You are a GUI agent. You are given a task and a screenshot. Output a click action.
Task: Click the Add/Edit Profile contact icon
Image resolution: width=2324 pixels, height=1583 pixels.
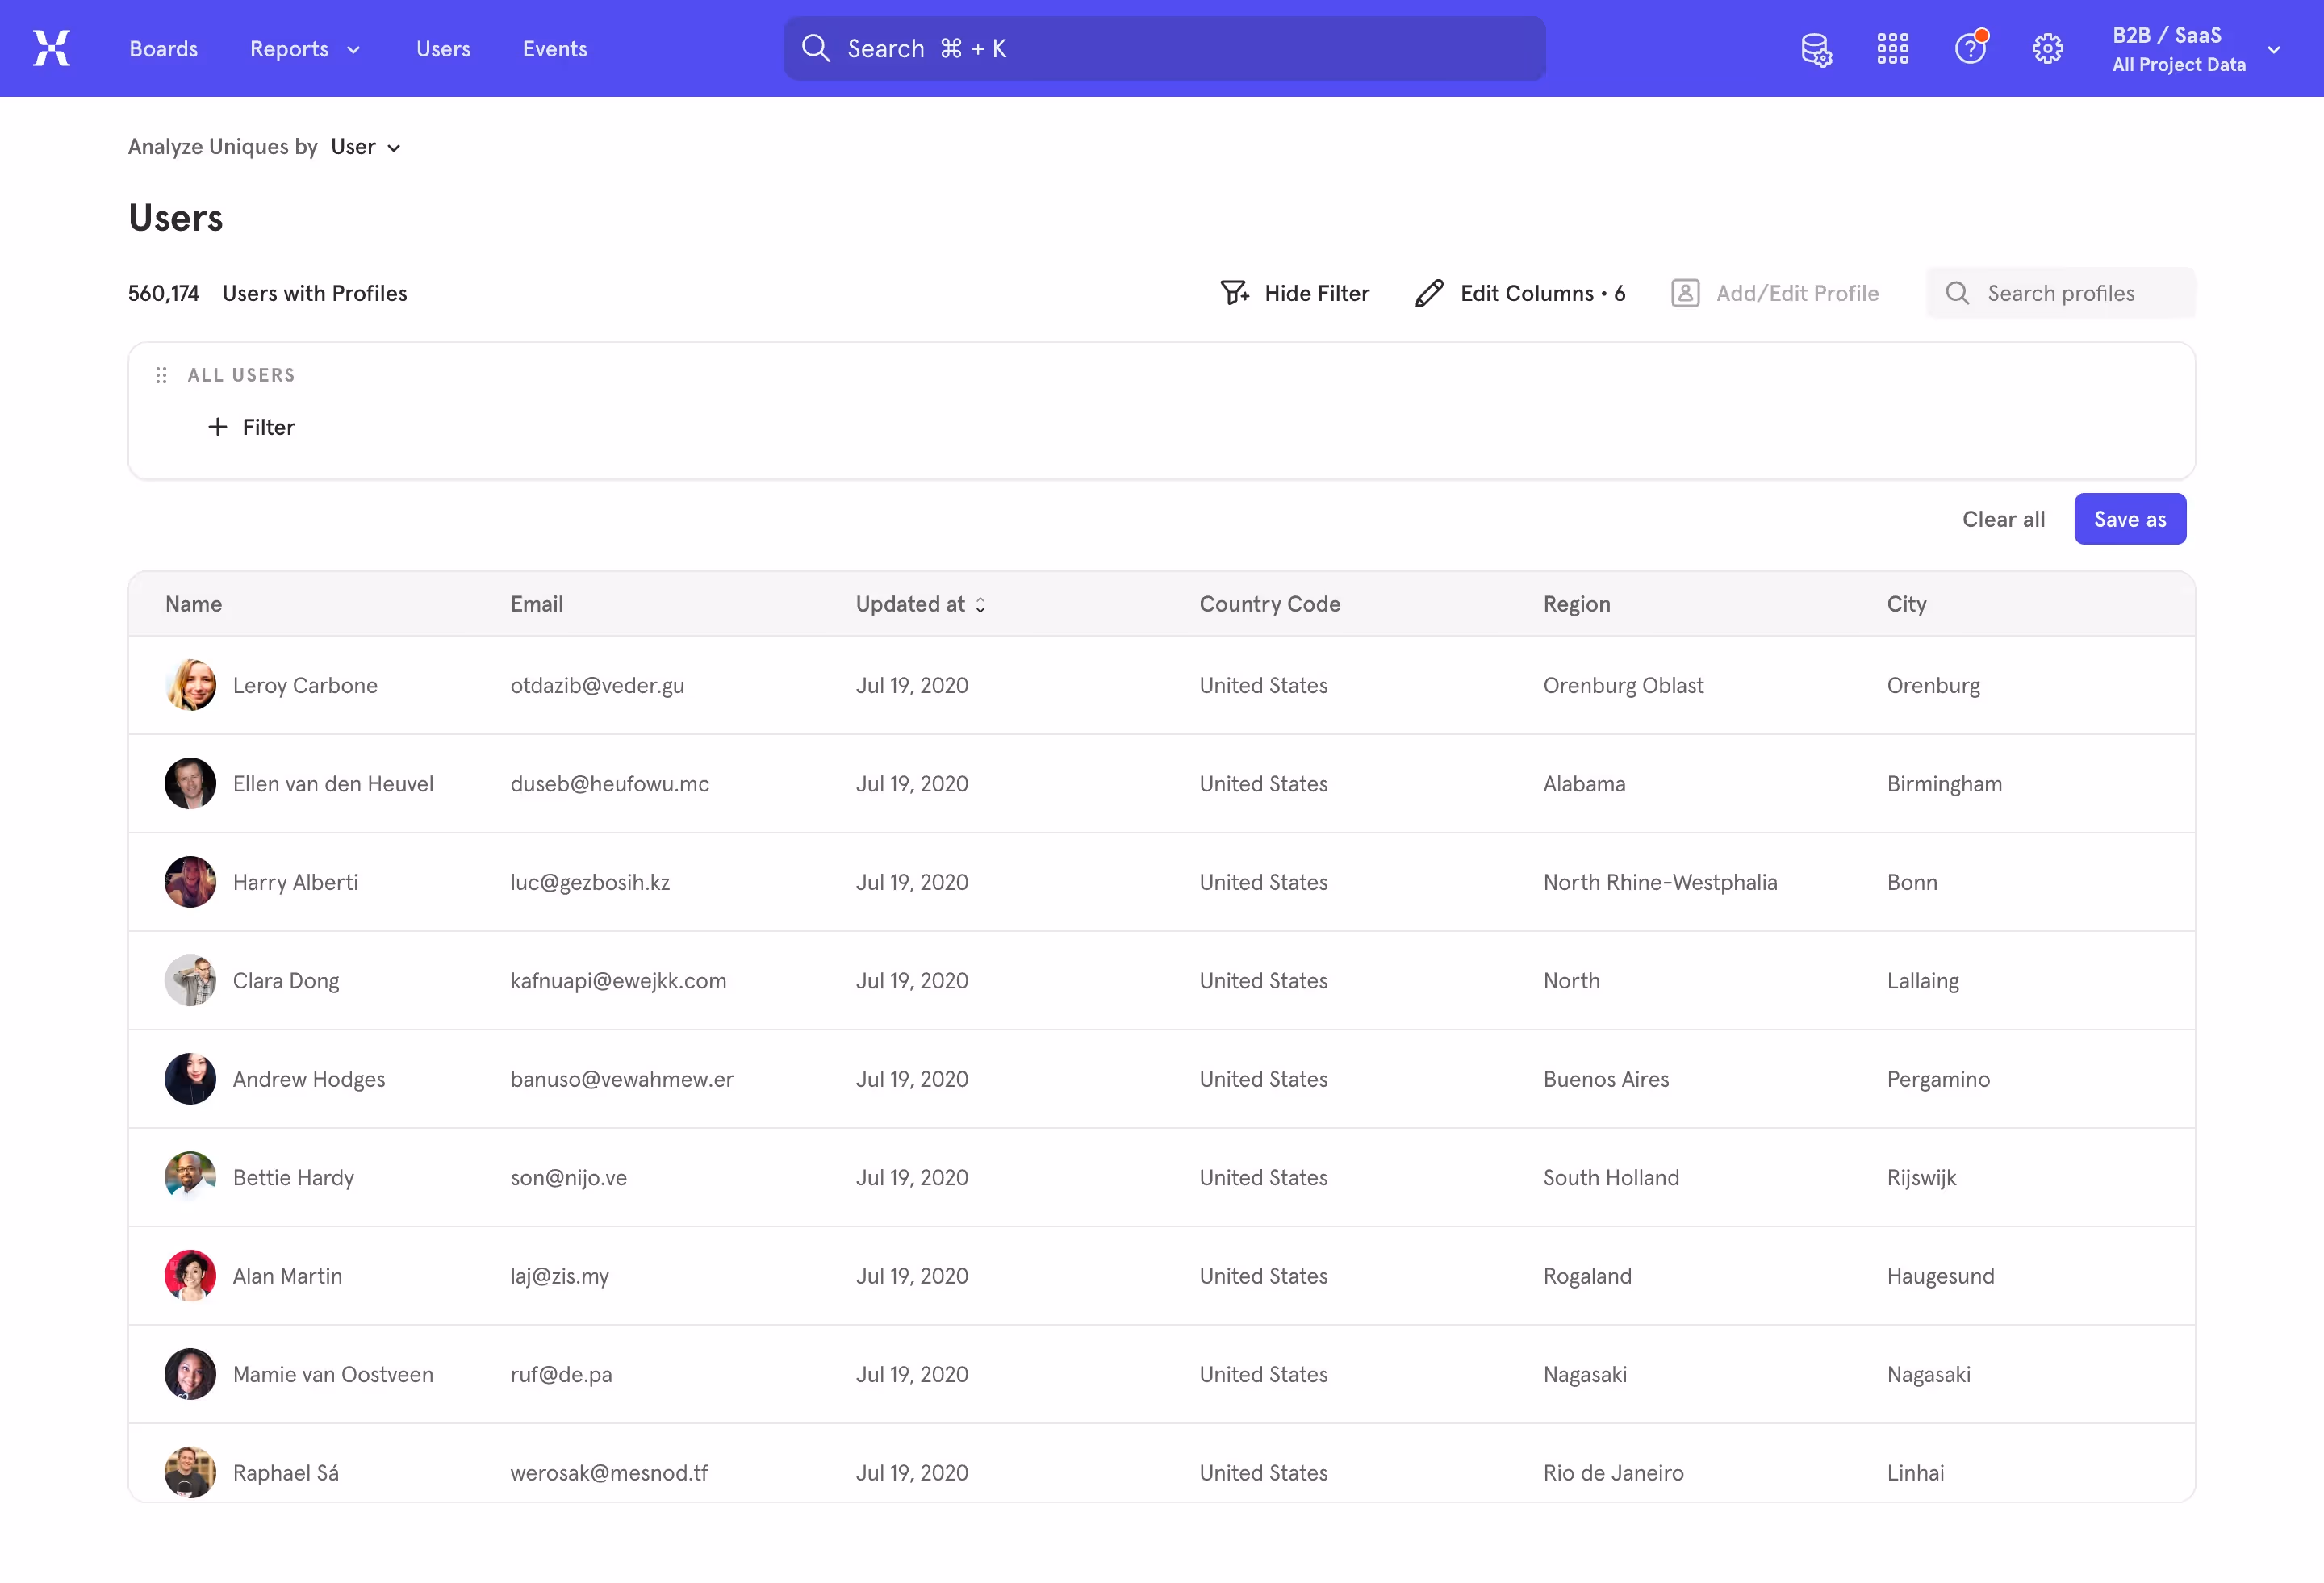click(1685, 292)
